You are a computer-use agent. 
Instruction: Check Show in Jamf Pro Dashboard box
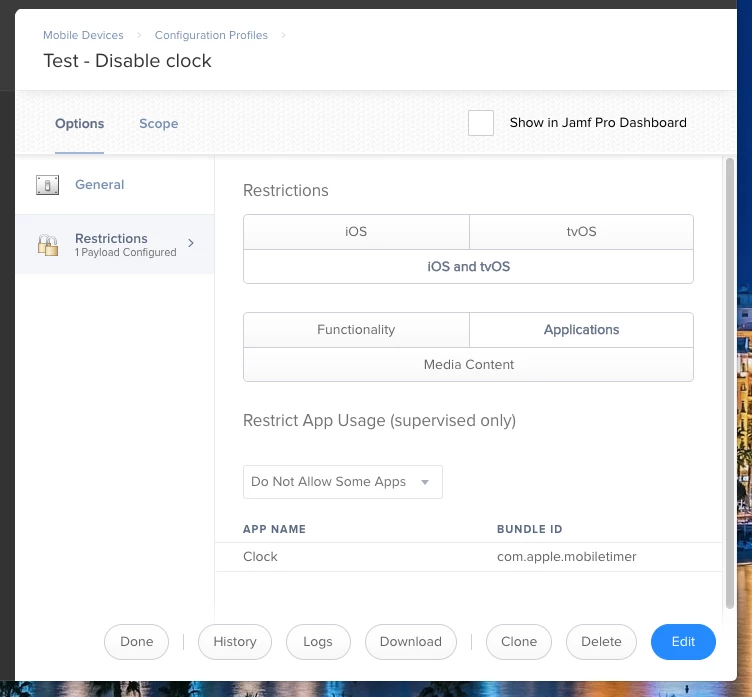point(481,123)
